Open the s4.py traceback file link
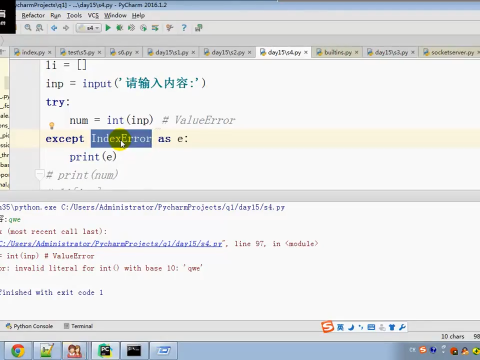 [x=111, y=244]
